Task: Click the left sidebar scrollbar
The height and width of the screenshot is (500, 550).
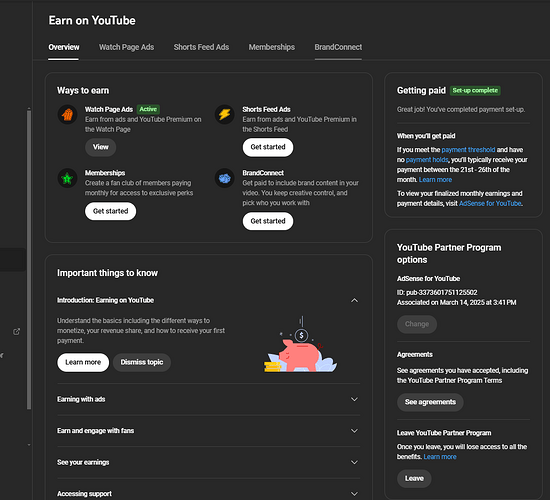Action: pyautogui.click(x=29, y=260)
